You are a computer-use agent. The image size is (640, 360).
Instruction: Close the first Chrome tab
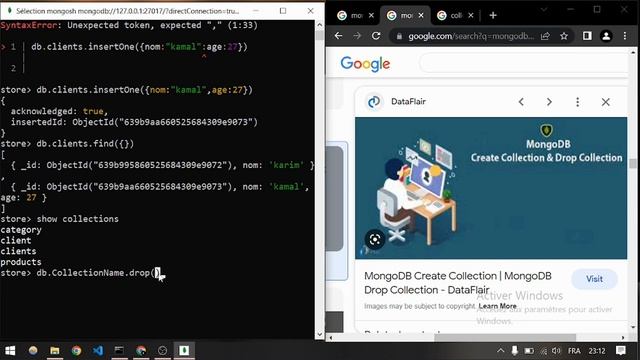tap(371, 16)
